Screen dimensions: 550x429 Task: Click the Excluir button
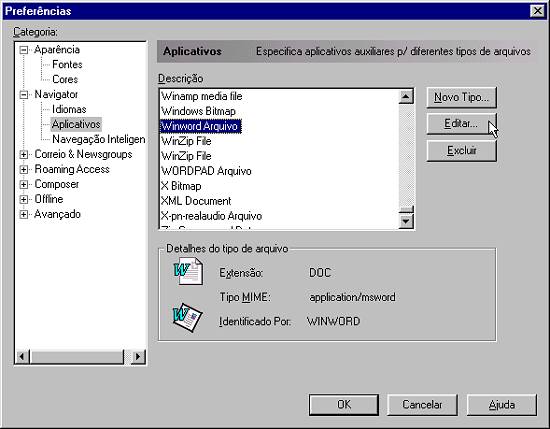click(462, 151)
